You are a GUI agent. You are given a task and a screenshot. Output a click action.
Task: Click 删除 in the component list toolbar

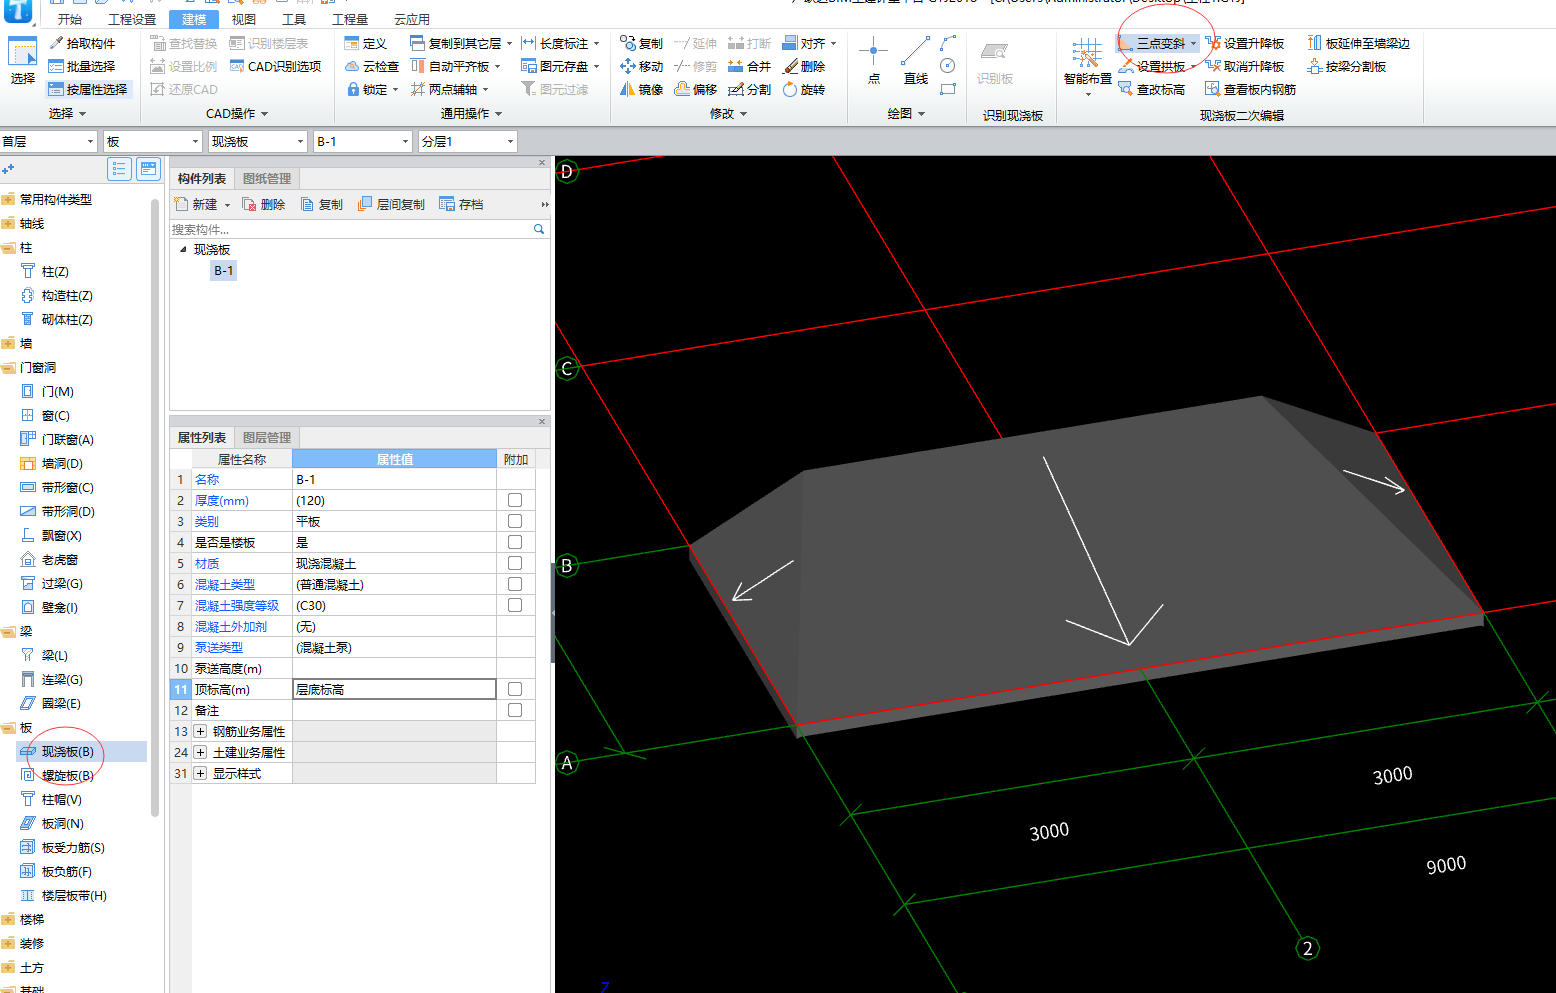[x=264, y=204]
